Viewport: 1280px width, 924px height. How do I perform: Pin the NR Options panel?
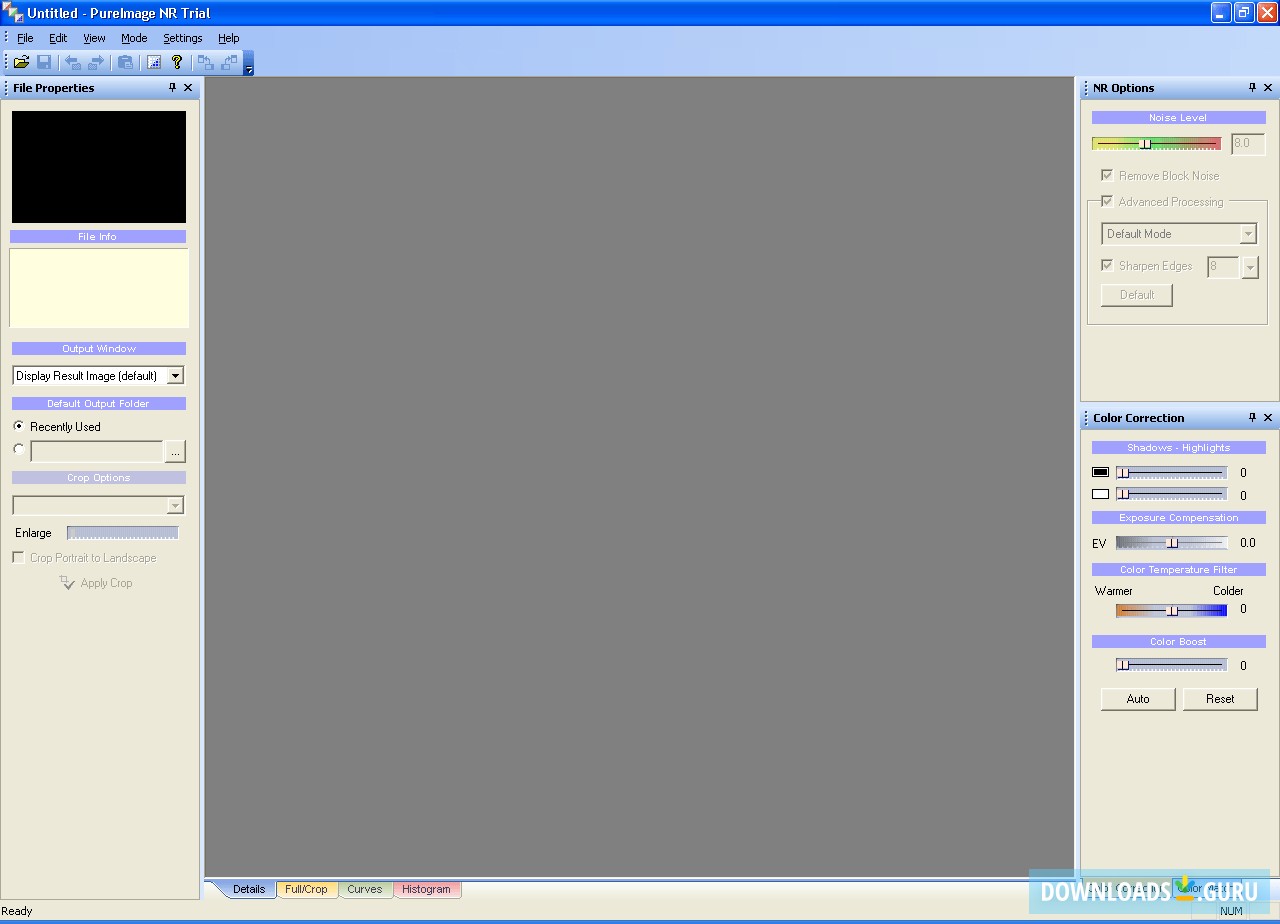(1252, 88)
